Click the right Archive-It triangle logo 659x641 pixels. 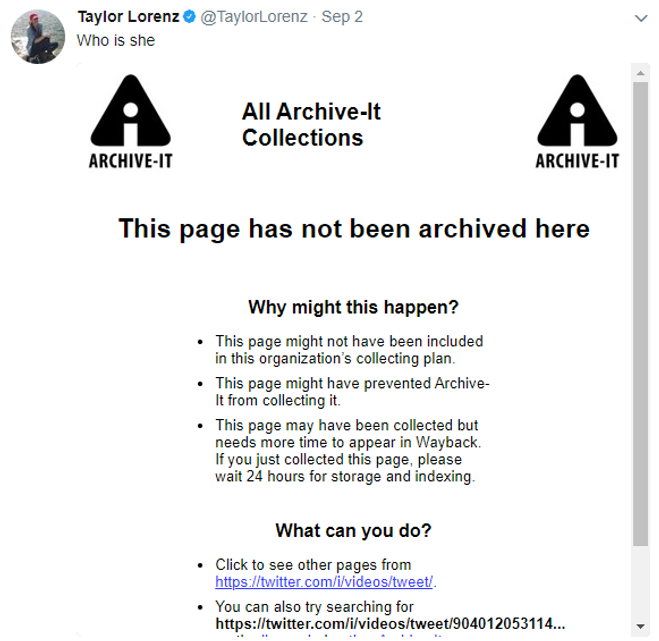(577, 122)
